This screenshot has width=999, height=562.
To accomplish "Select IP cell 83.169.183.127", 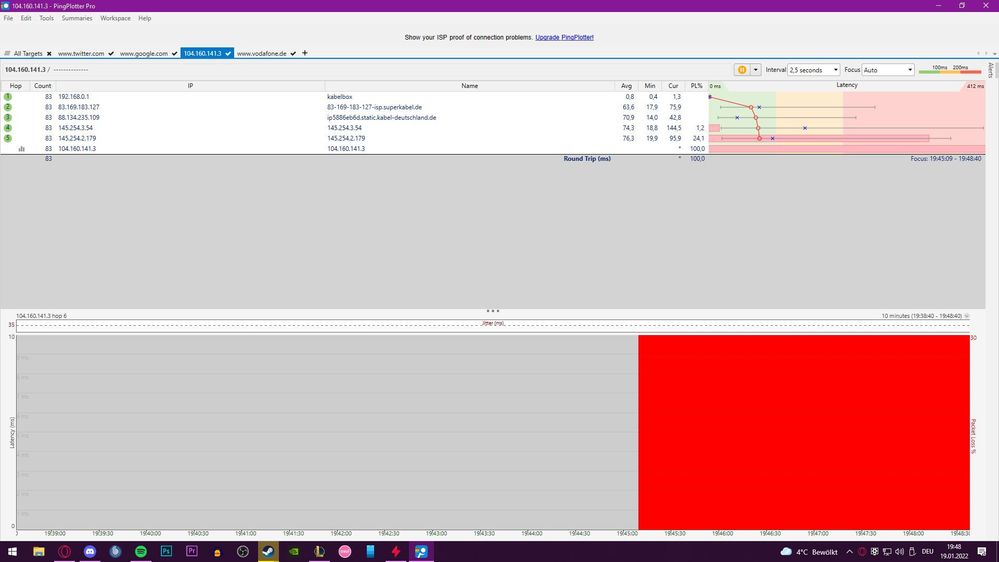I will 79,107.
